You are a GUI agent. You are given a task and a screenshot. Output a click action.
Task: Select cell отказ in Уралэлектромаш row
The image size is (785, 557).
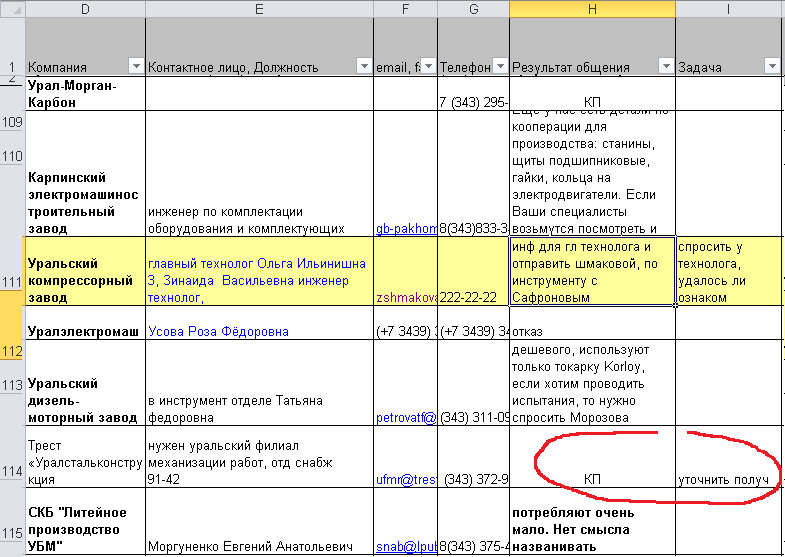[592, 323]
